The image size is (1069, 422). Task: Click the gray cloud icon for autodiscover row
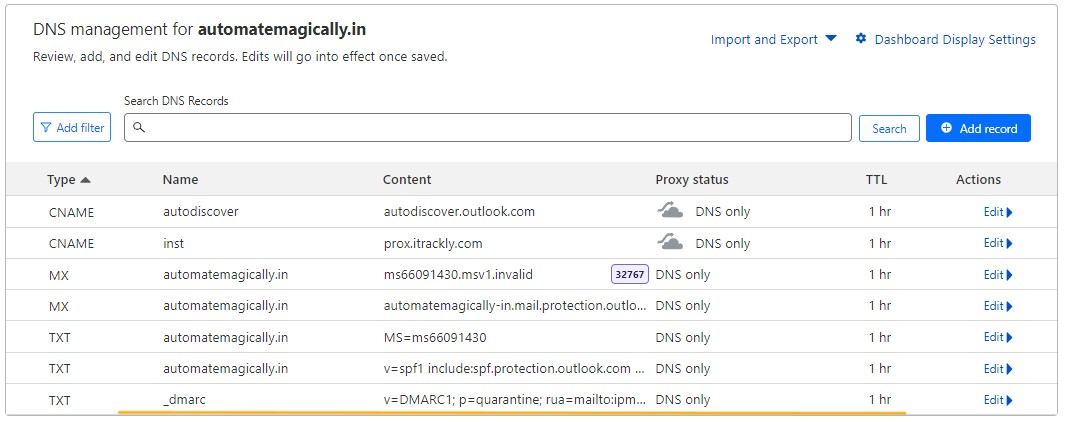670,211
